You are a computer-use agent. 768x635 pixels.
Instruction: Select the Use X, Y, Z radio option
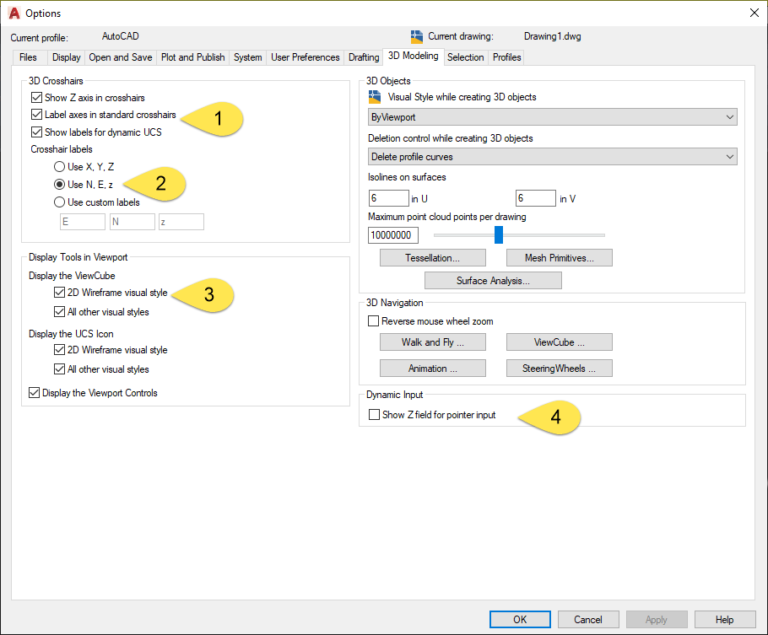point(60,167)
